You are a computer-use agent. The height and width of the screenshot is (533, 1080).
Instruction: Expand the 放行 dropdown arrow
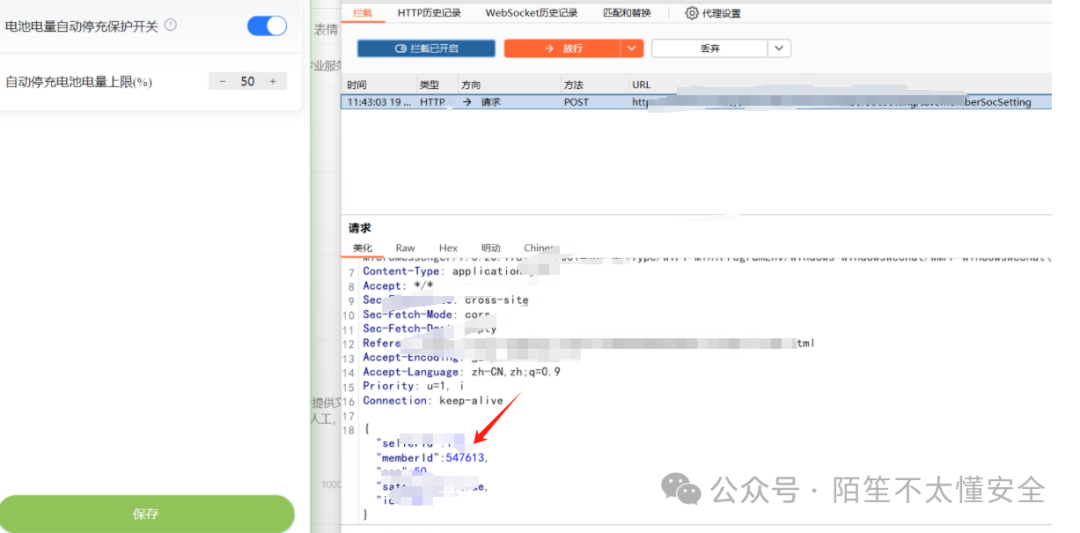(x=632, y=48)
